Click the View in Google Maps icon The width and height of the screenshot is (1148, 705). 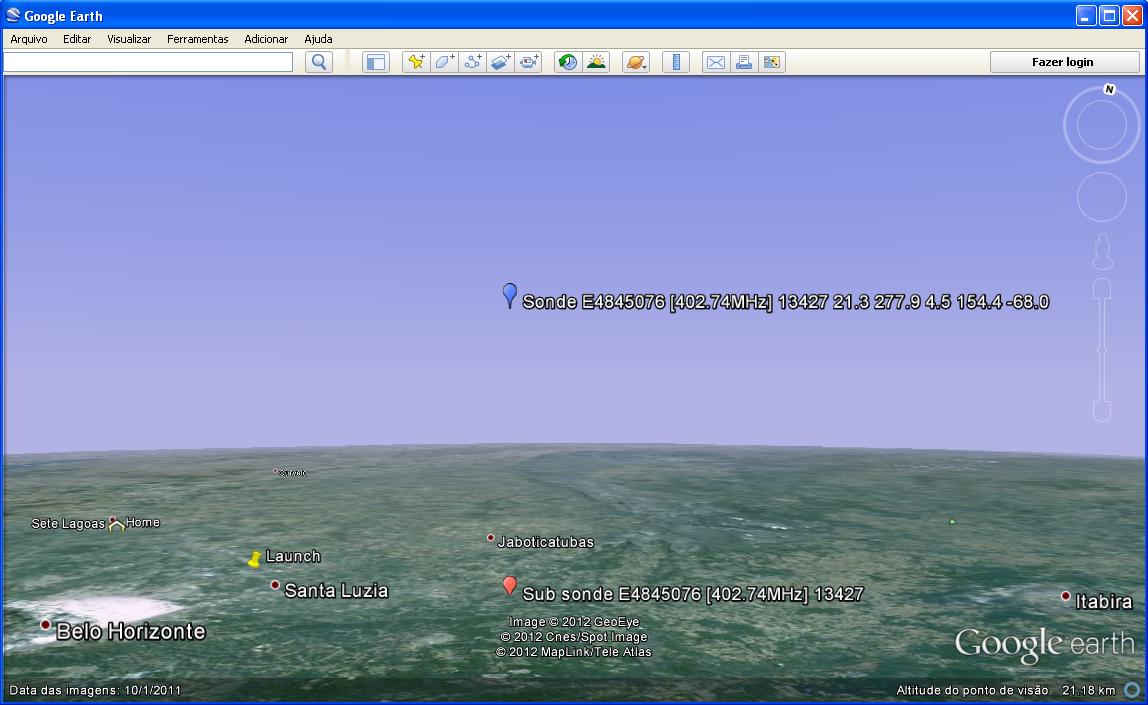(772, 62)
